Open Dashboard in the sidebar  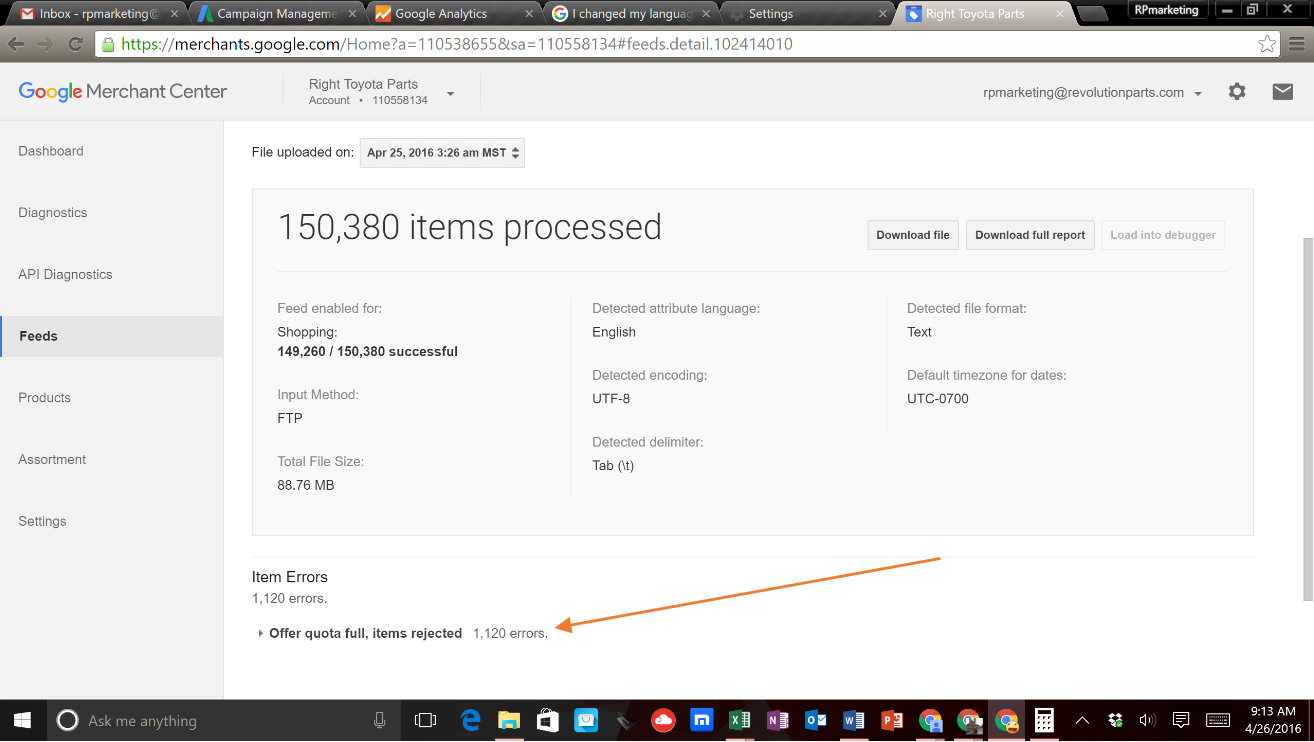tap(51, 151)
